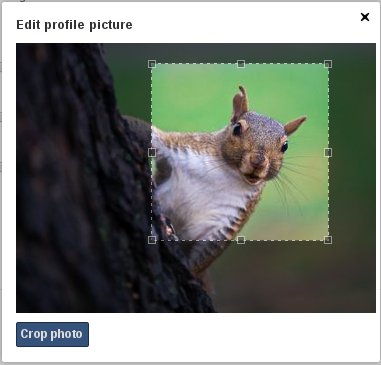The image size is (381, 365).
Task: Click the Edit profile picture heading
Action: pos(74,25)
